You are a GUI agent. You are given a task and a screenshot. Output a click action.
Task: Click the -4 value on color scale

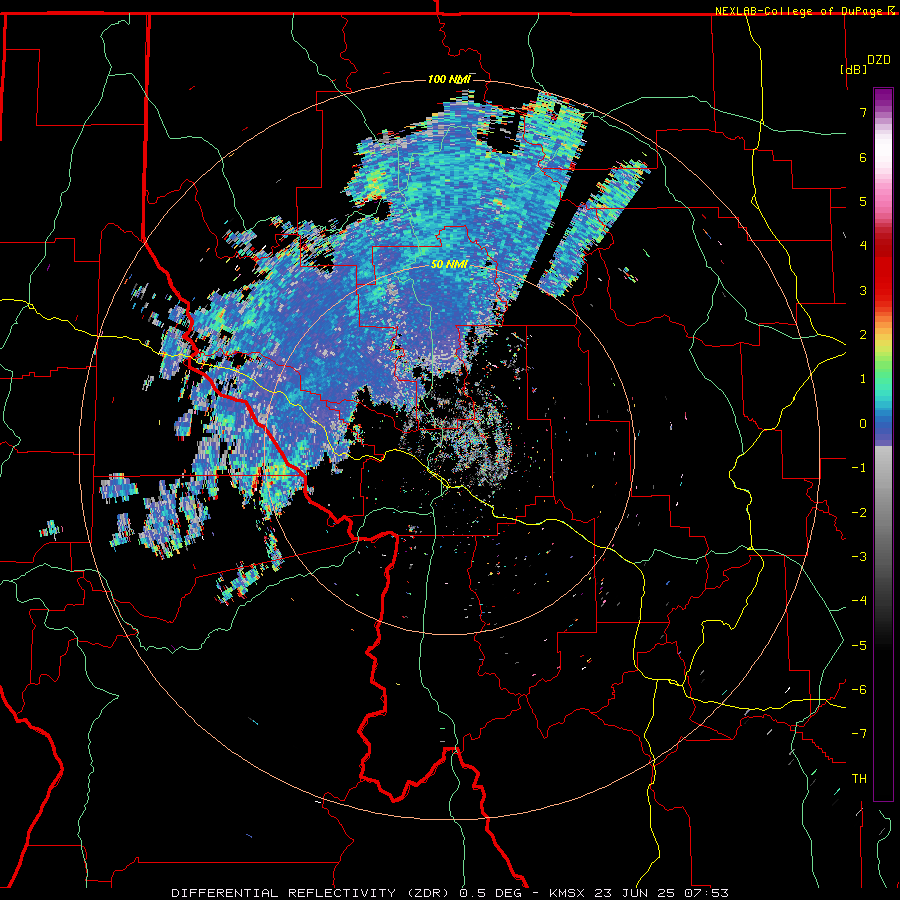[859, 601]
